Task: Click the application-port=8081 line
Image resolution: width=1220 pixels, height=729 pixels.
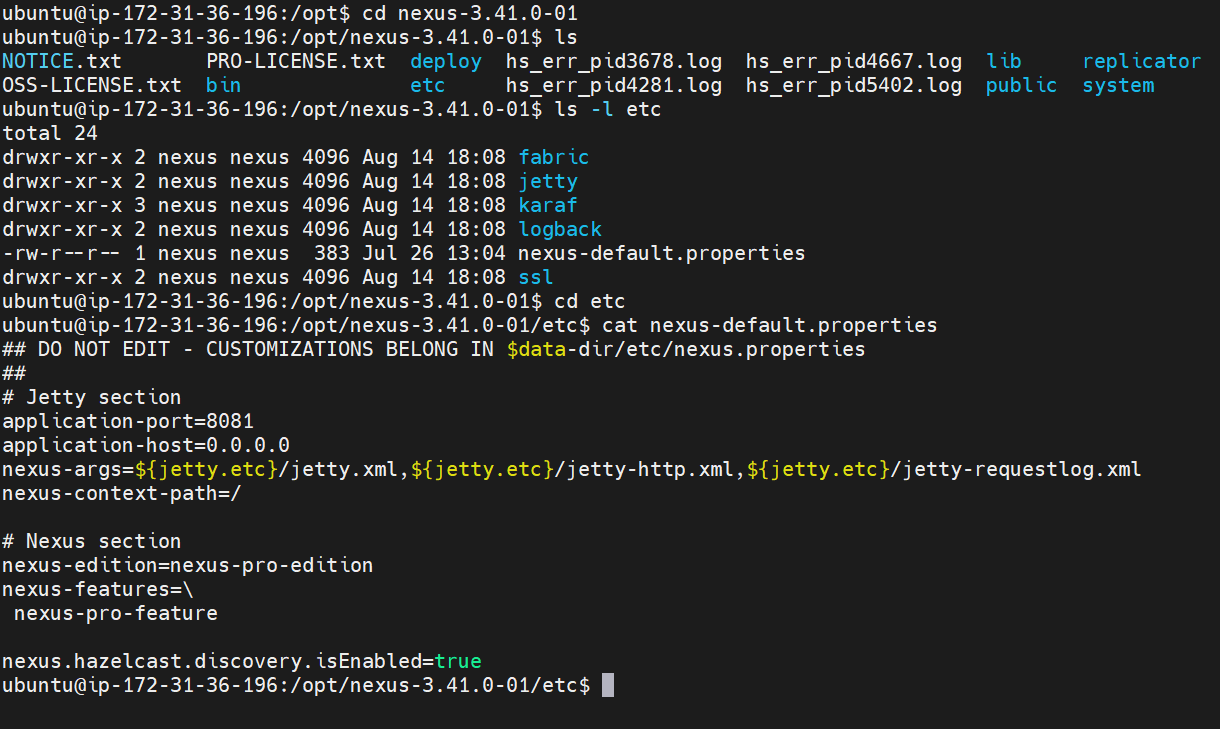Action: pos(128,421)
